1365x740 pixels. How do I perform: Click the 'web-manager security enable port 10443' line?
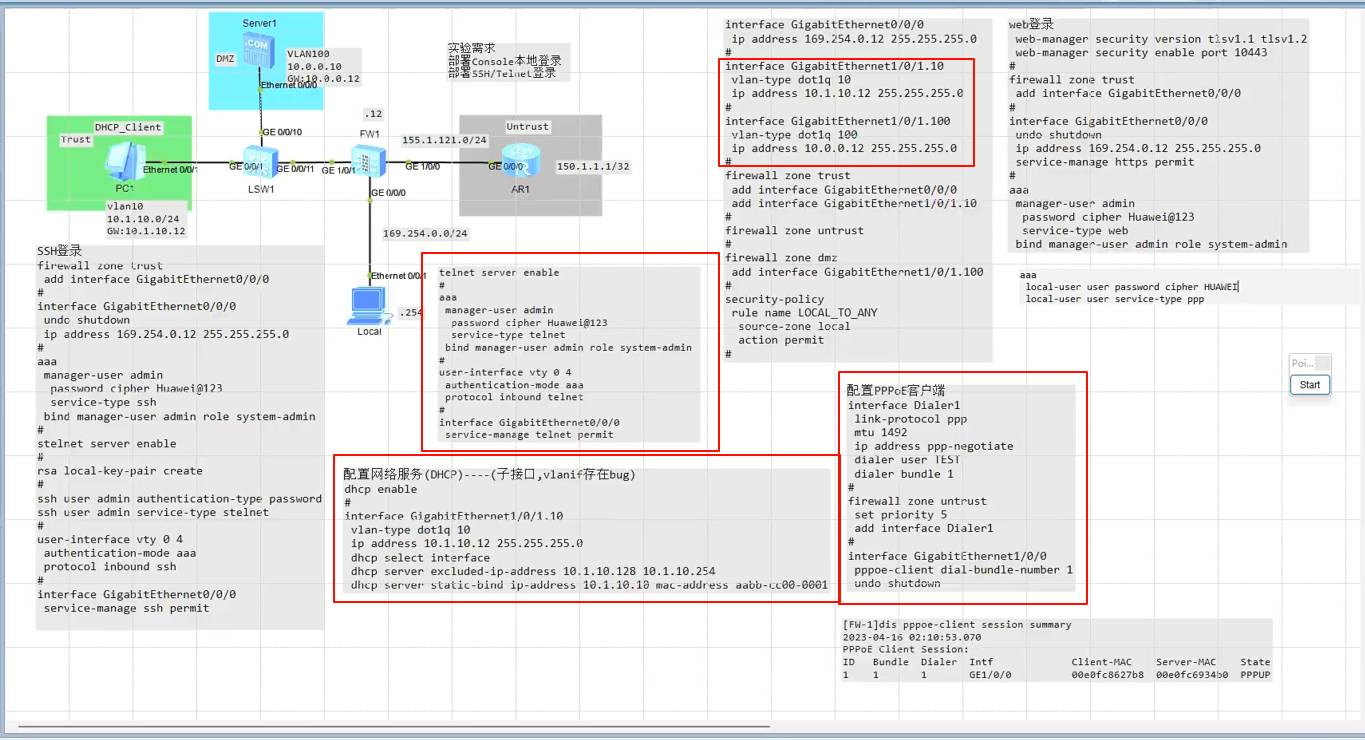1141,53
